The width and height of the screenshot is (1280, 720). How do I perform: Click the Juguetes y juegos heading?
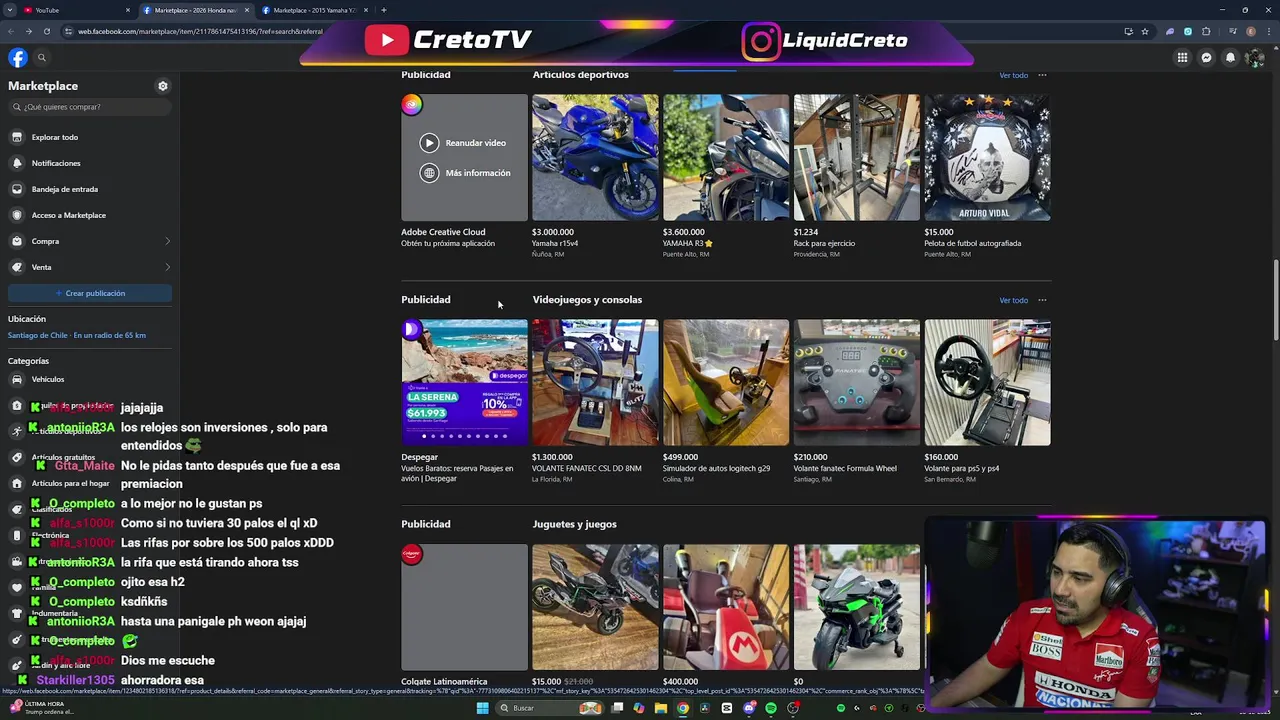click(574, 524)
